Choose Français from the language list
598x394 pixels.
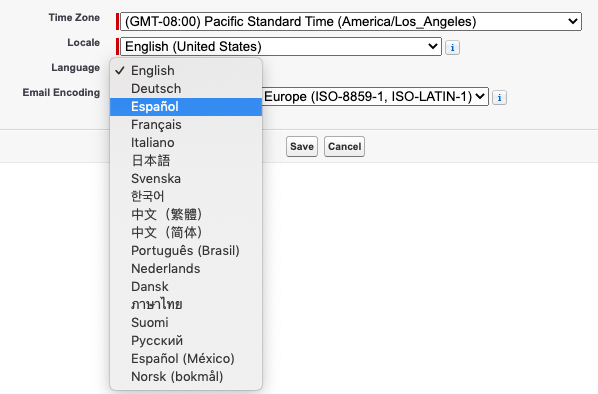point(186,125)
